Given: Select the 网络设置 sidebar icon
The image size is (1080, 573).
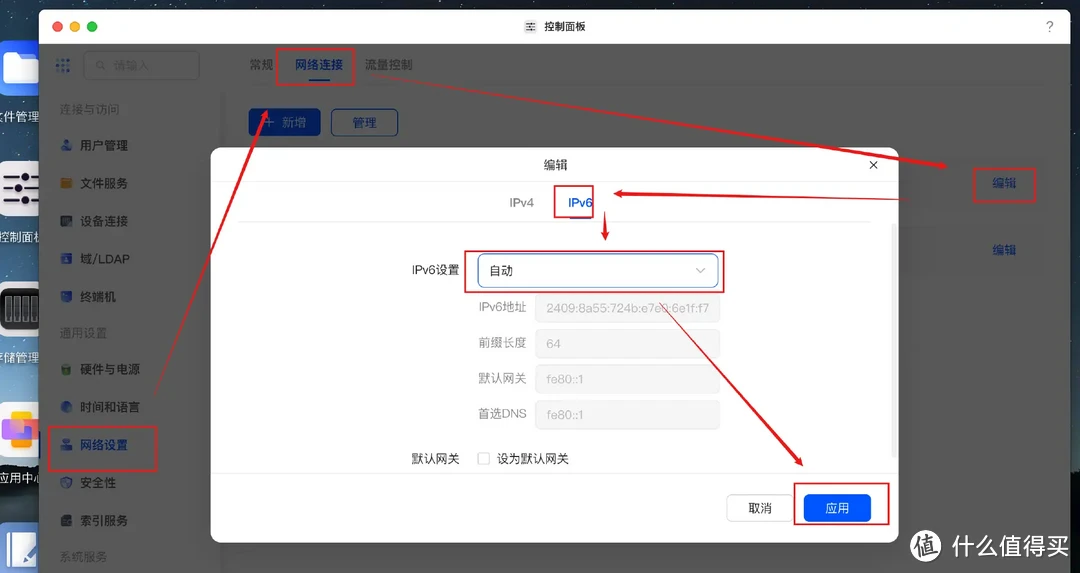Looking at the screenshot, I should point(66,445).
